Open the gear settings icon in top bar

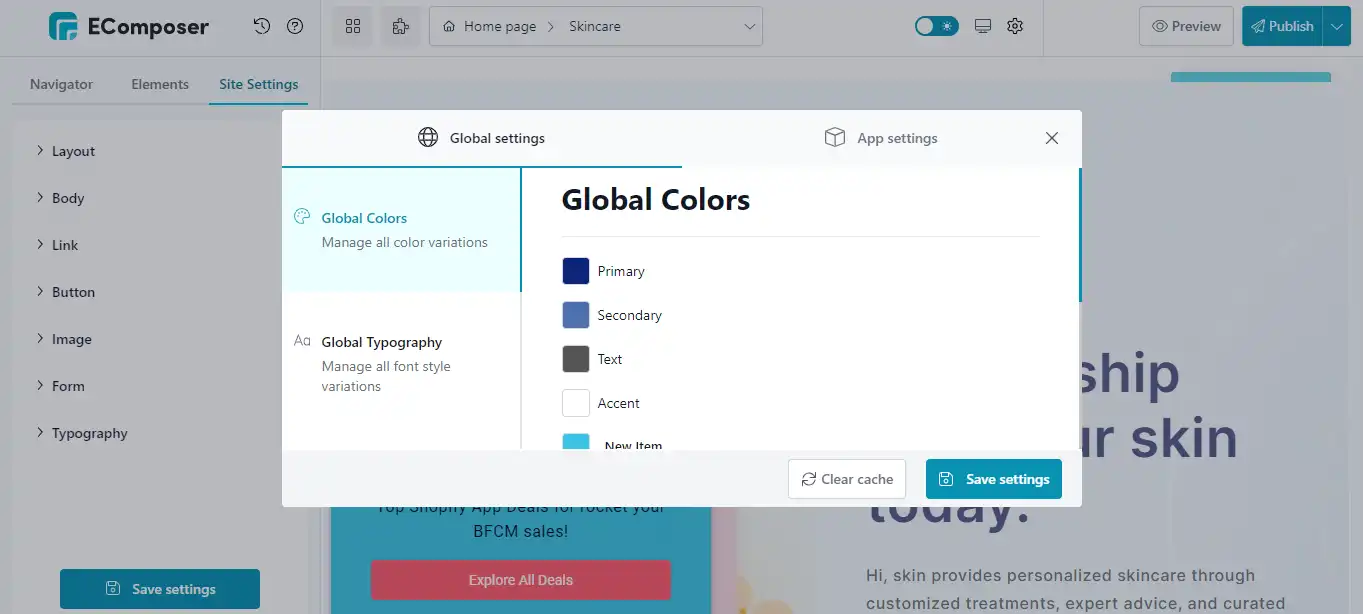point(1015,27)
